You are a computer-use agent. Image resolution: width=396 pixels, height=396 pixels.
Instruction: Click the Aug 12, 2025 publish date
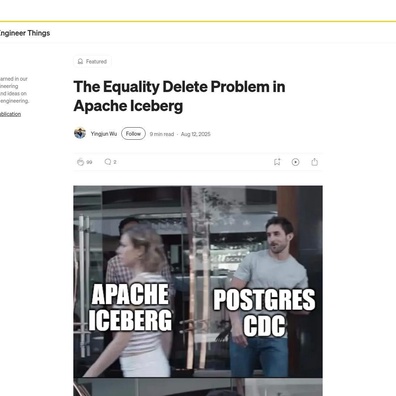click(x=196, y=134)
